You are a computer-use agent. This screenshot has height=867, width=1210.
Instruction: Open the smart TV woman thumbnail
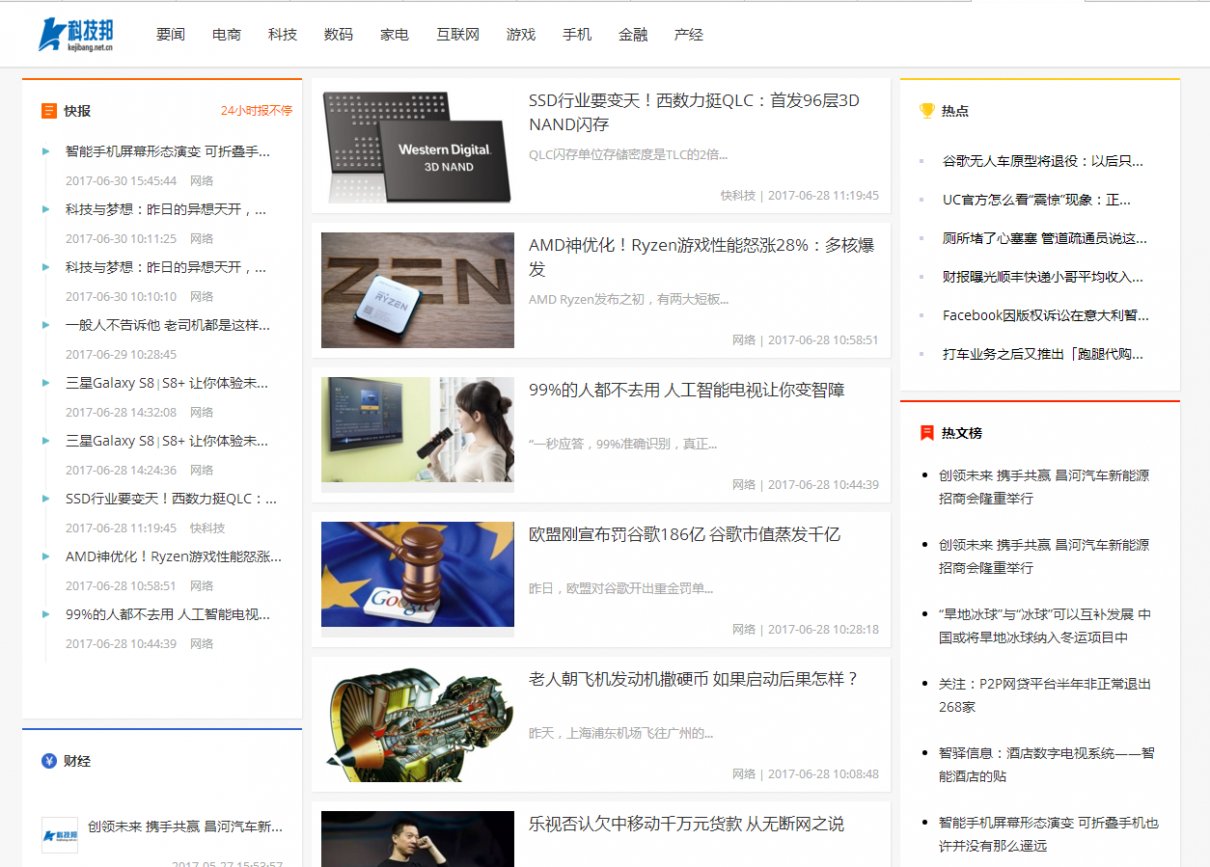417,430
